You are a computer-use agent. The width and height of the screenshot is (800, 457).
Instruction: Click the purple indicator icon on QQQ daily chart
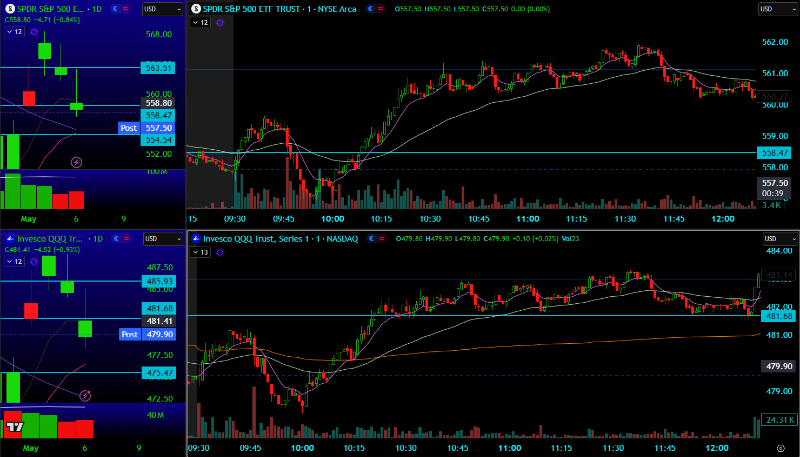(34, 261)
